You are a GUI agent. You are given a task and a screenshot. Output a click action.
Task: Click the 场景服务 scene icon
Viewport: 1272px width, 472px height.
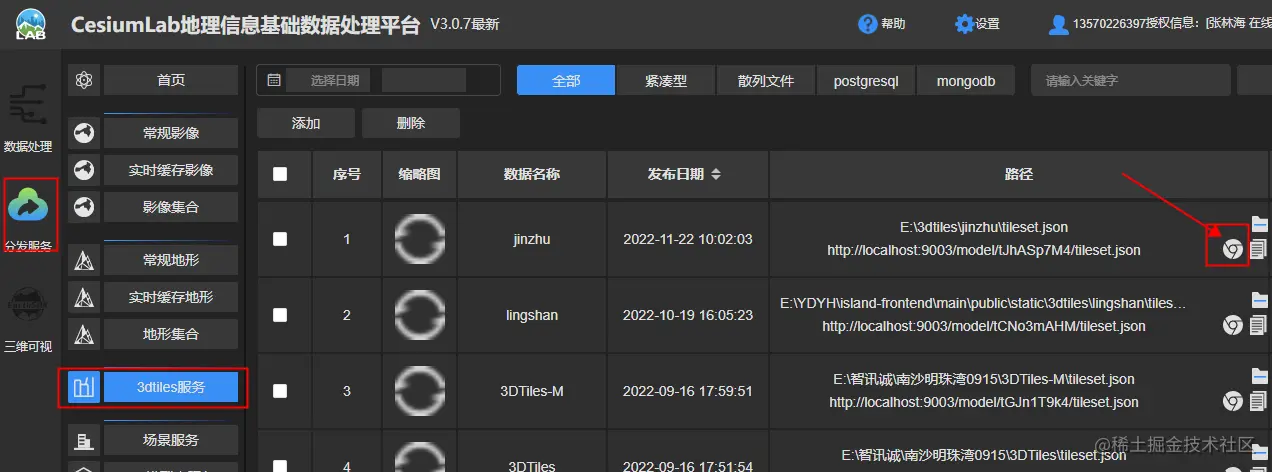[x=84, y=440]
